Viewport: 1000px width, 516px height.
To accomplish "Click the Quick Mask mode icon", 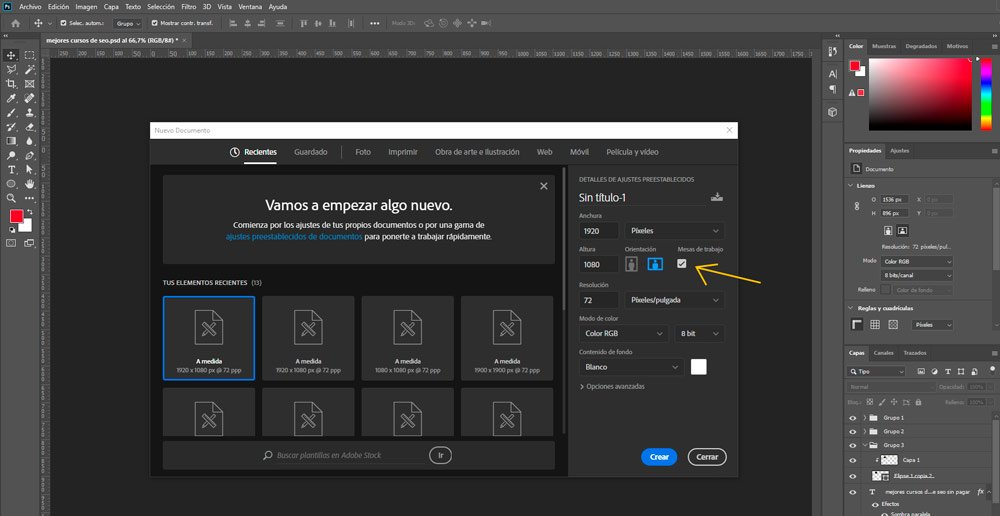I will pyautogui.click(x=11, y=243).
